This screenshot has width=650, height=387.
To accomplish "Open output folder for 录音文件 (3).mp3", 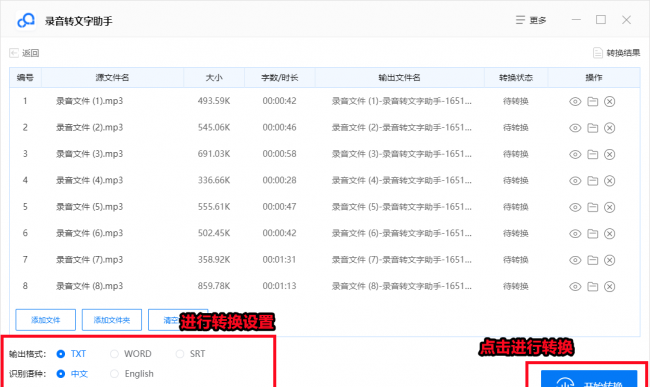I will click(592, 155).
